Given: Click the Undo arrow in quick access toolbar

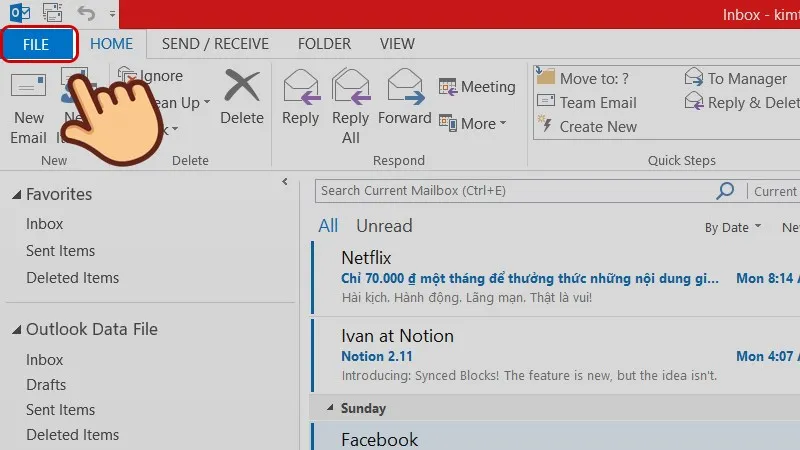Looking at the screenshot, I should [x=86, y=13].
